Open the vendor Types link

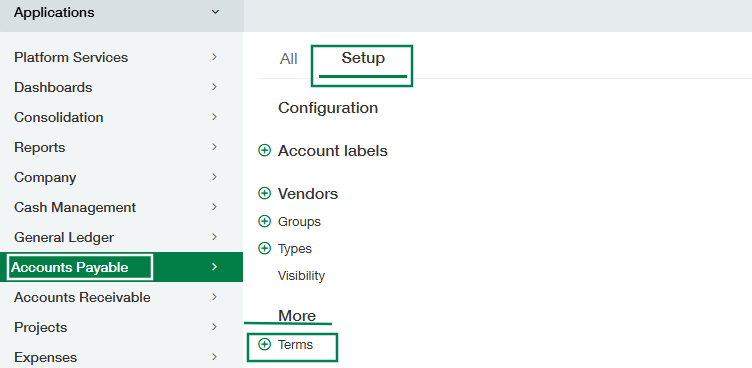pos(295,249)
